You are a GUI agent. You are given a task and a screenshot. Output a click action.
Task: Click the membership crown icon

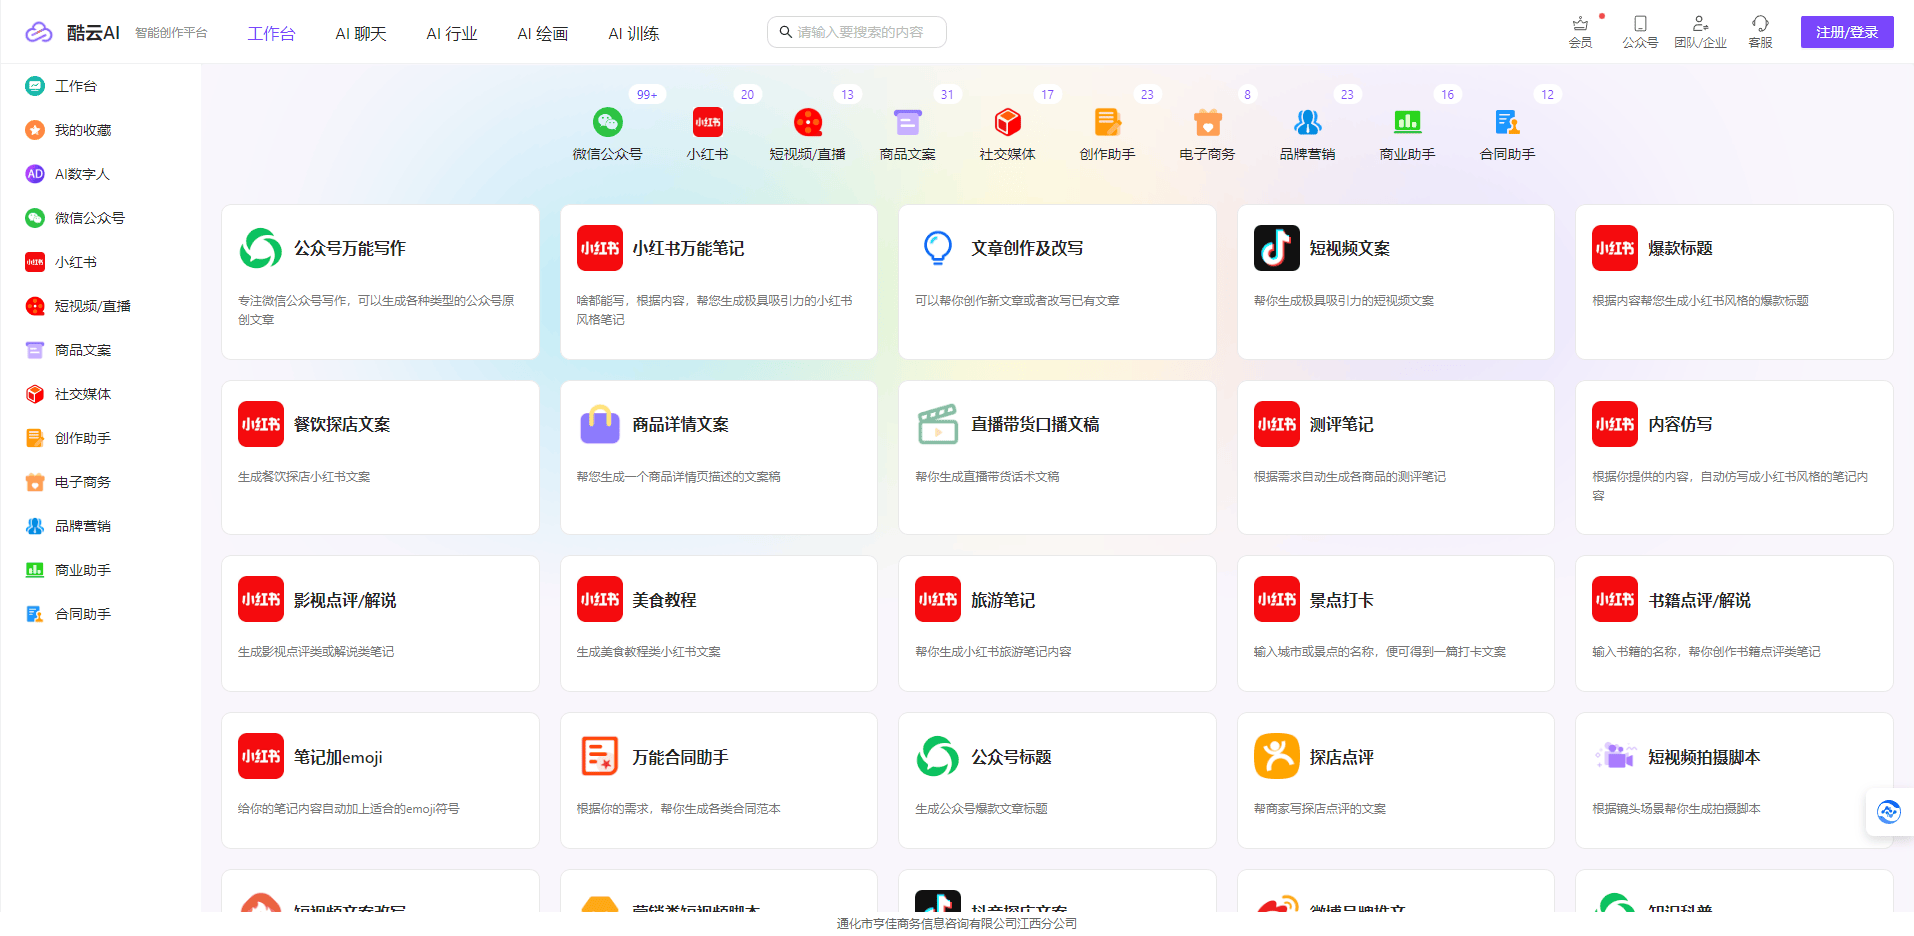point(1580,24)
